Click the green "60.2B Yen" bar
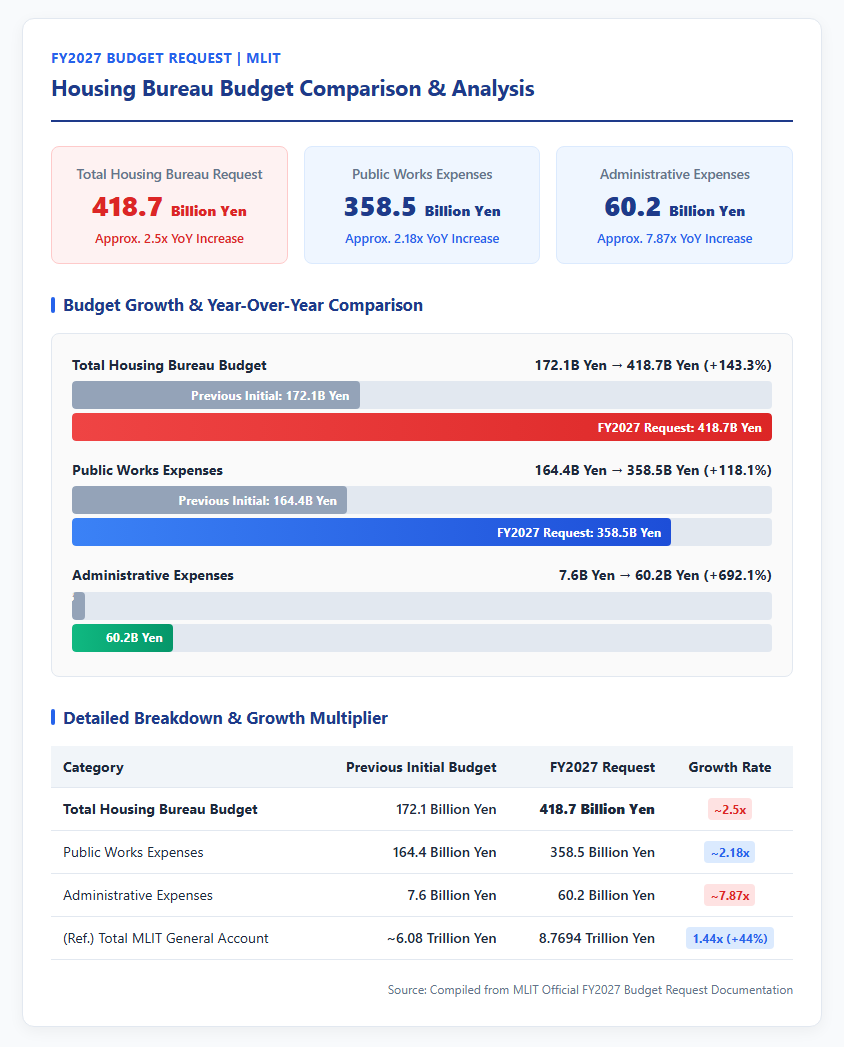This screenshot has width=844, height=1047. pos(122,638)
